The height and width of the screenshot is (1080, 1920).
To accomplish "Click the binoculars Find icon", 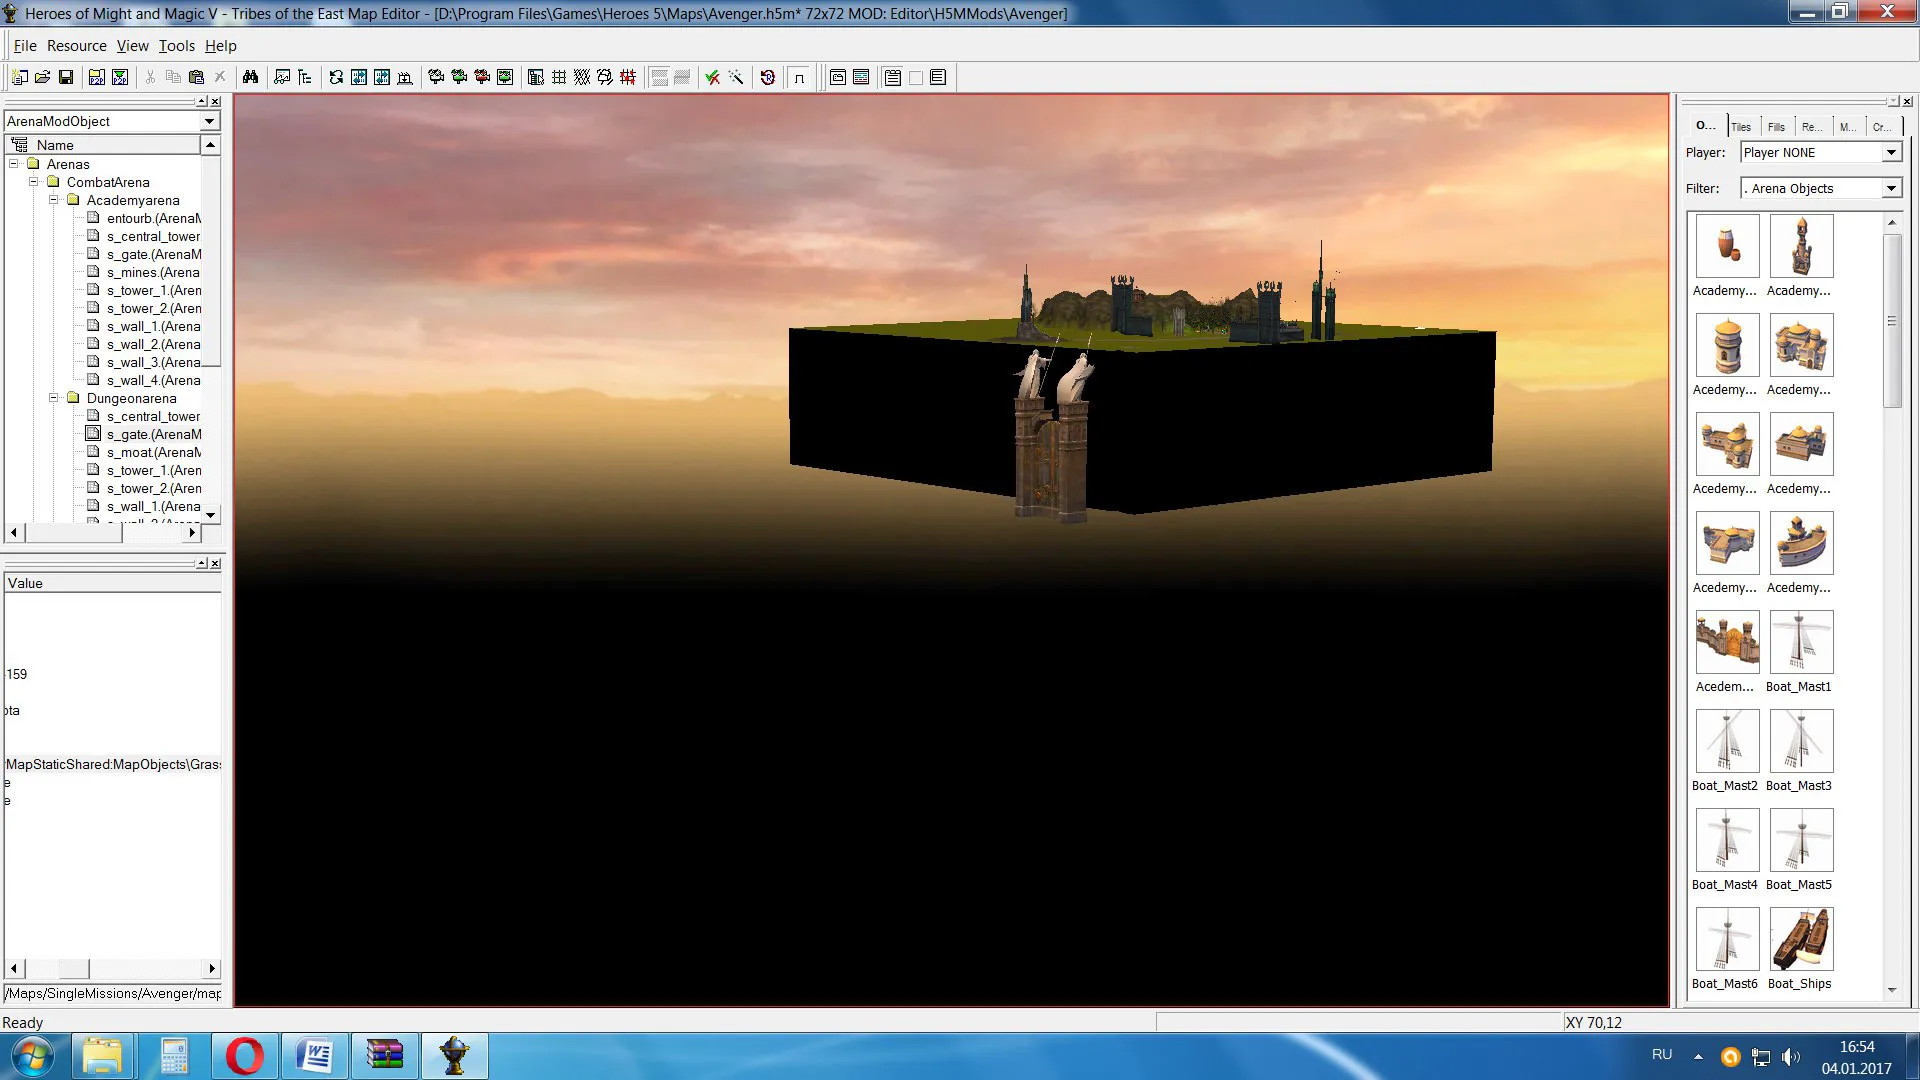I will click(250, 77).
